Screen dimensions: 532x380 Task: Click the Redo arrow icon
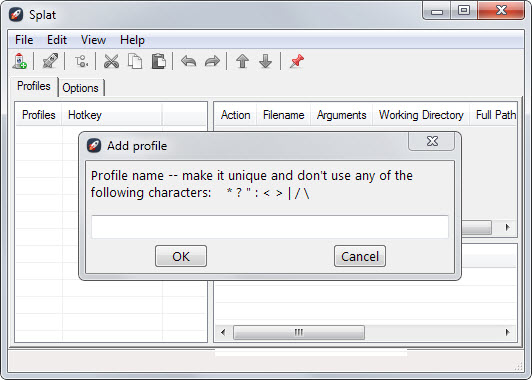click(x=212, y=61)
